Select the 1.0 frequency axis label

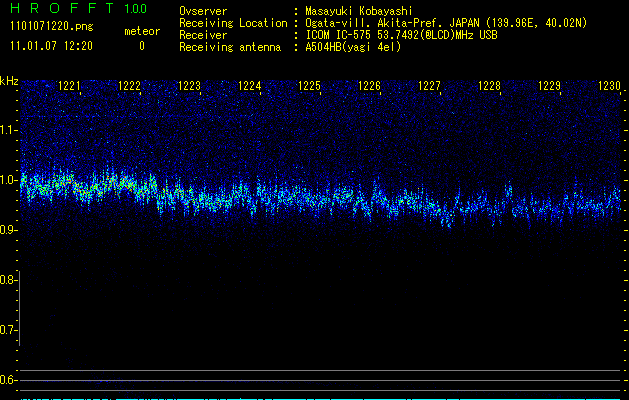9,180
